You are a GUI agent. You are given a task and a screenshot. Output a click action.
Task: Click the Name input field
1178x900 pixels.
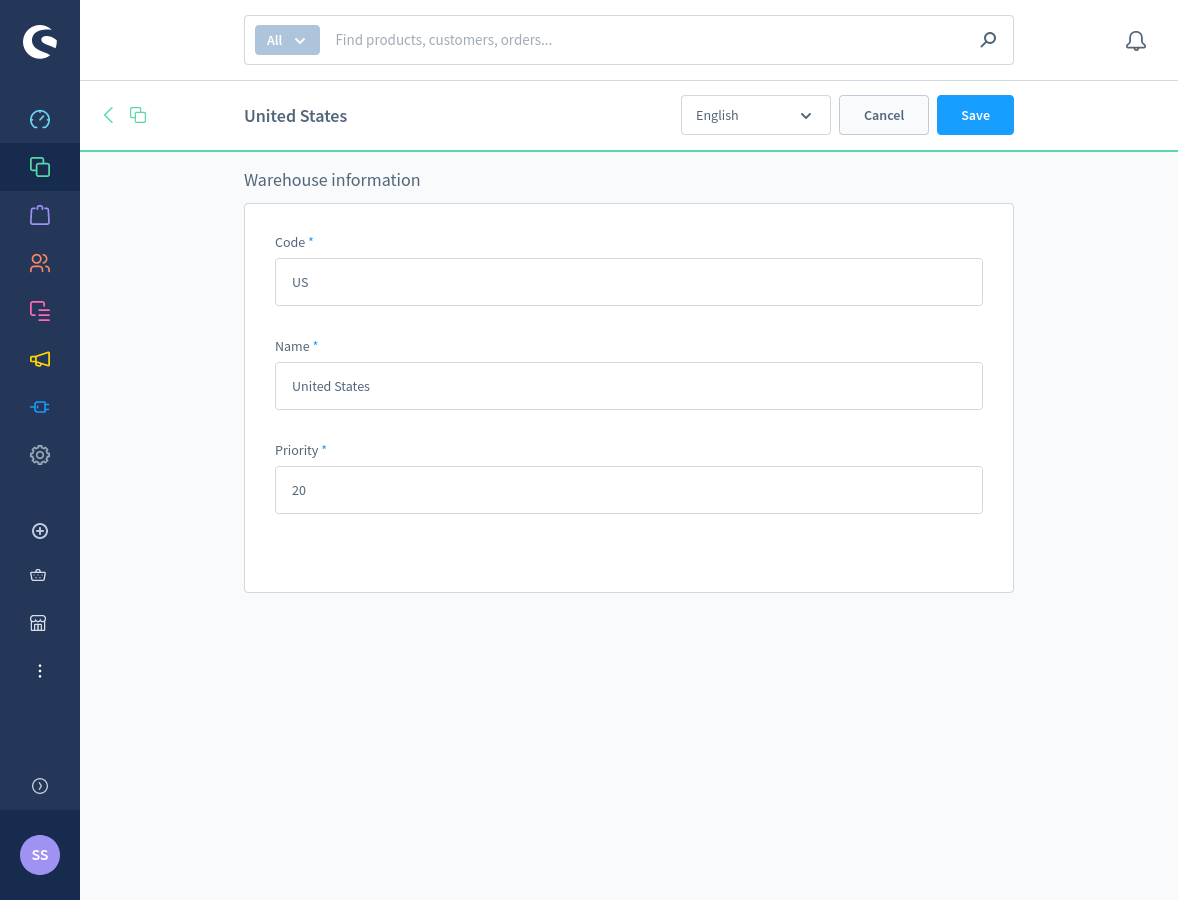pos(629,386)
